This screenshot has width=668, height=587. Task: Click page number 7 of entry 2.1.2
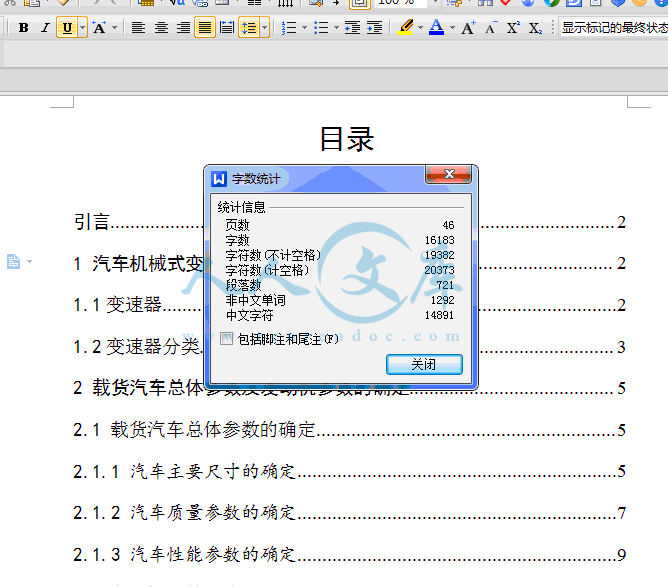[621, 513]
